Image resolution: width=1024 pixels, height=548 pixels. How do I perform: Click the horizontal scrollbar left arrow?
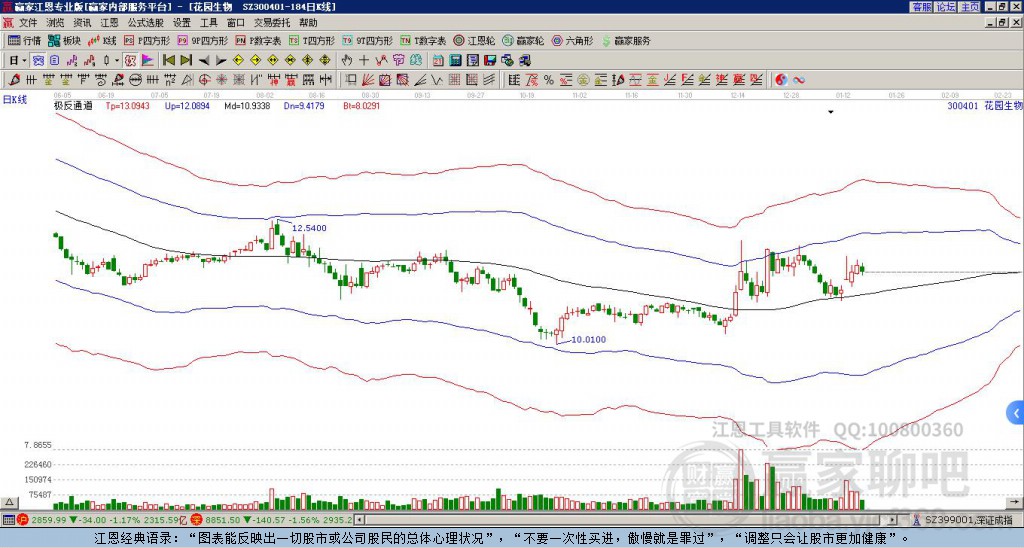(x=359, y=520)
